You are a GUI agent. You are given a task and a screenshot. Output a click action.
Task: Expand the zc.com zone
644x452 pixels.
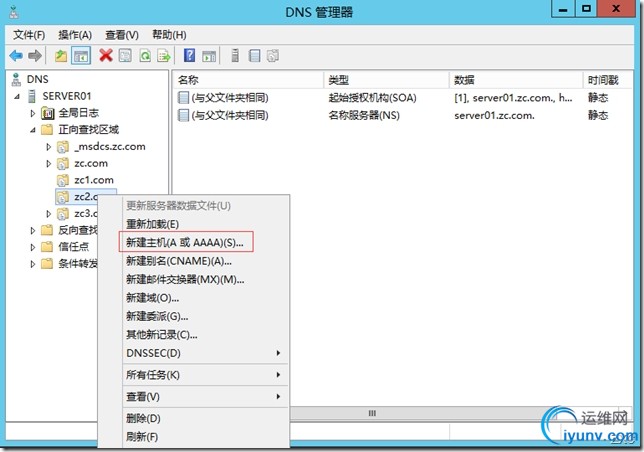48,164
